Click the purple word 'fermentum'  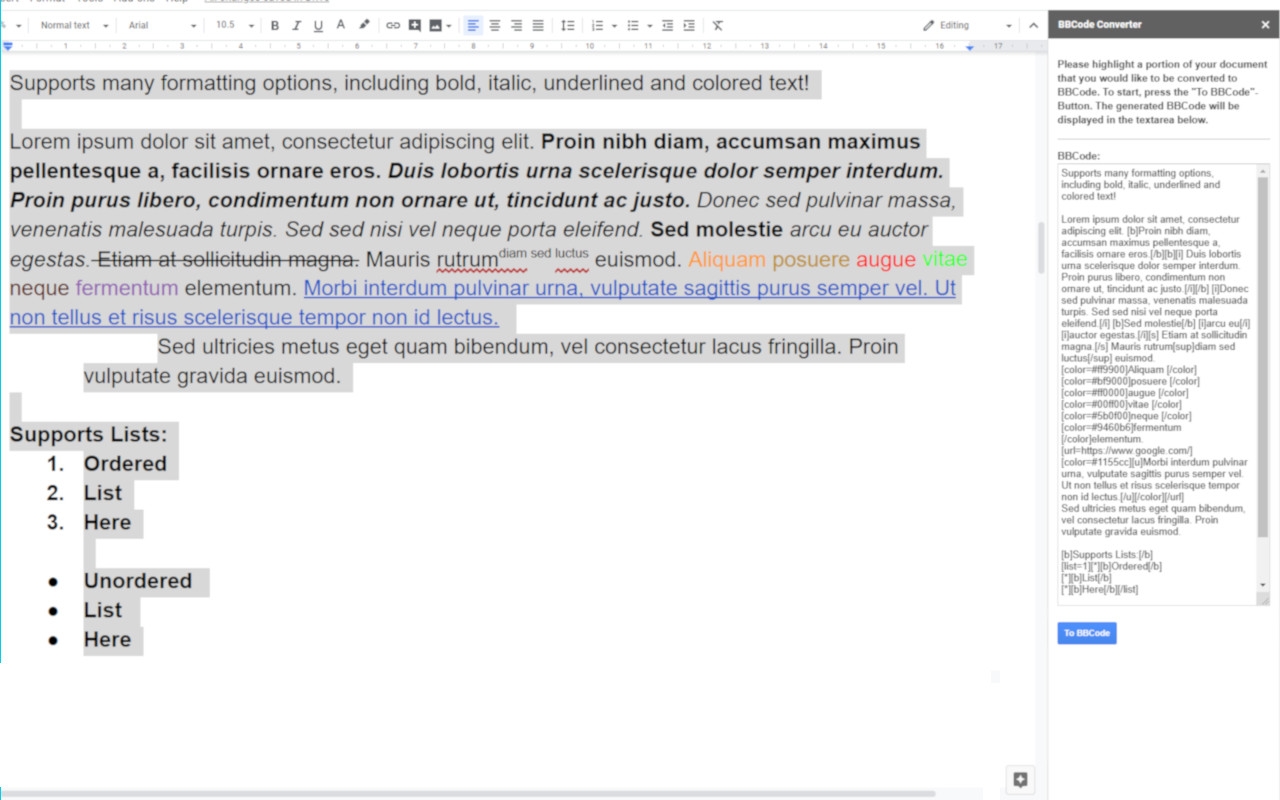click(x=127, y=289)
